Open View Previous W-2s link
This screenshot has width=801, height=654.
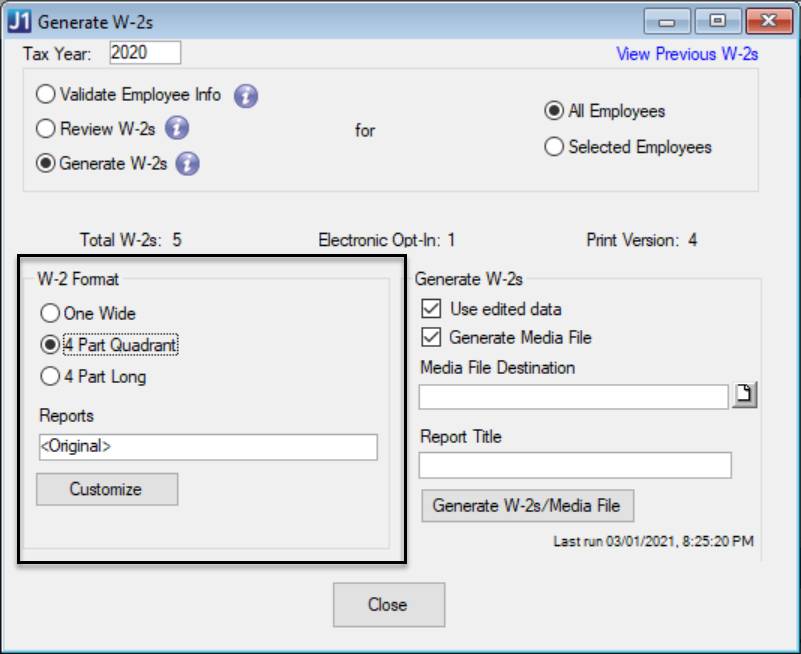[x=687, y=54]
